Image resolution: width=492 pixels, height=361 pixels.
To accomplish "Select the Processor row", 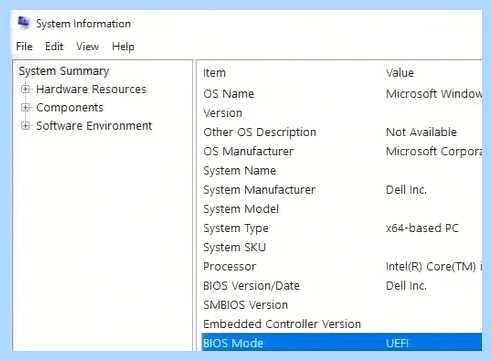I will point(342,266).
